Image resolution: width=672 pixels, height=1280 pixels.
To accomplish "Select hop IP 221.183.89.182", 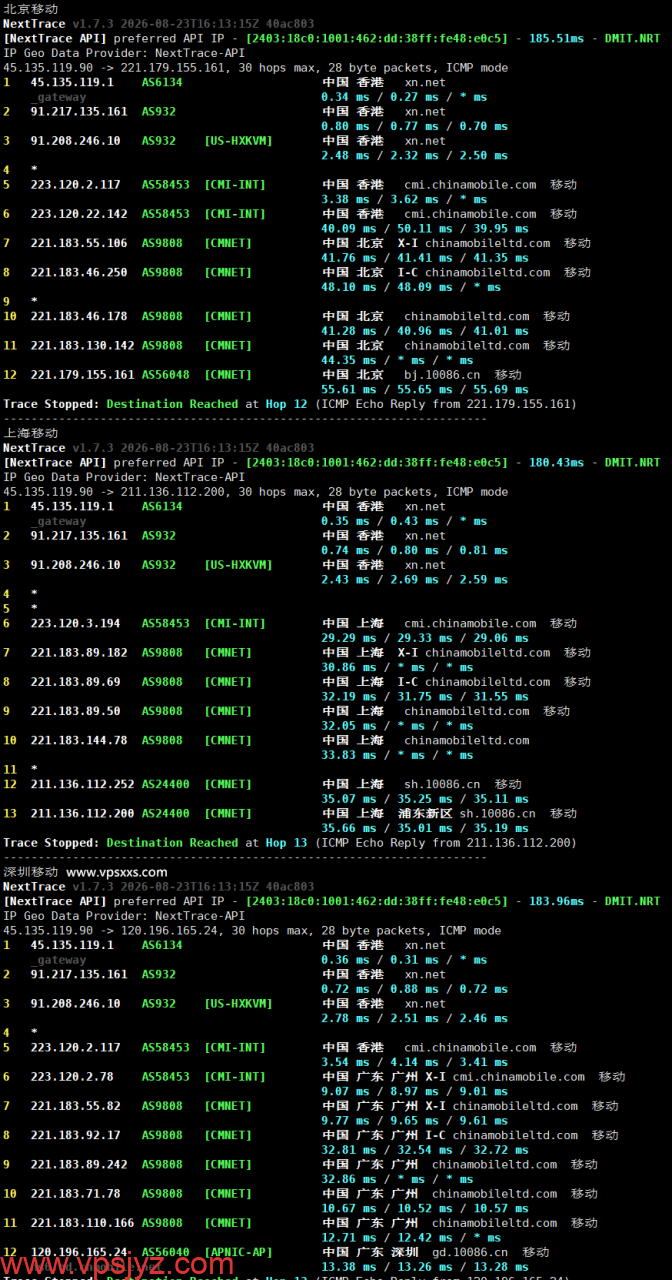I will [x=79, y=653].
